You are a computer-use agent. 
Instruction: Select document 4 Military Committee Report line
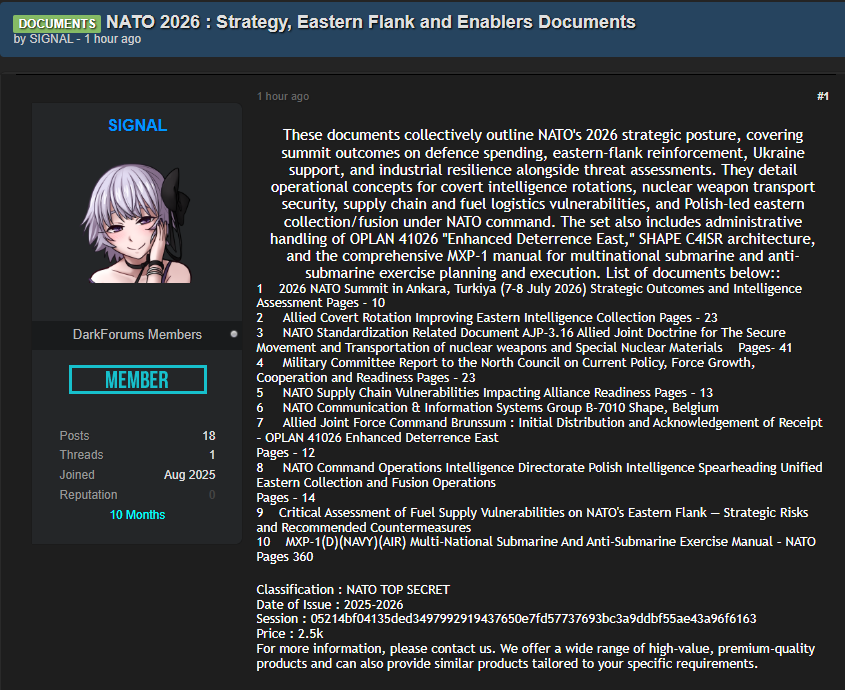(506, 370)
